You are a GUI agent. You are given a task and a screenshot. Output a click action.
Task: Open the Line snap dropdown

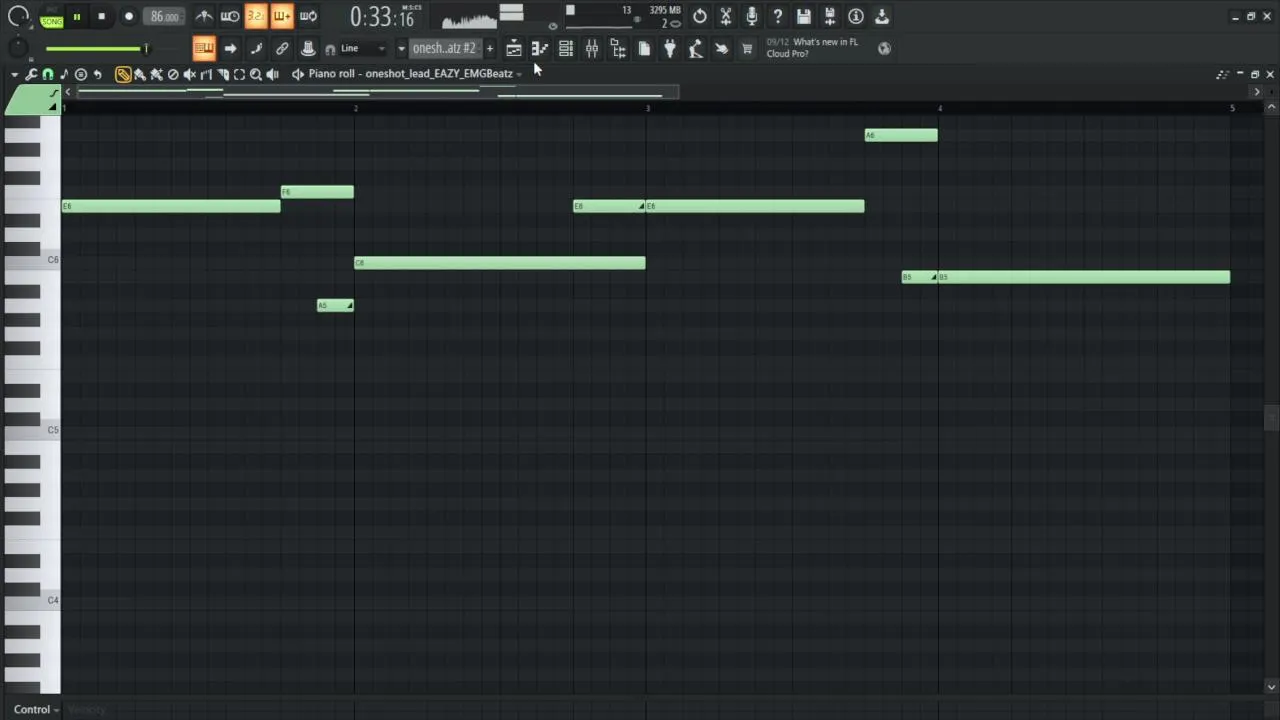(363, 48)
